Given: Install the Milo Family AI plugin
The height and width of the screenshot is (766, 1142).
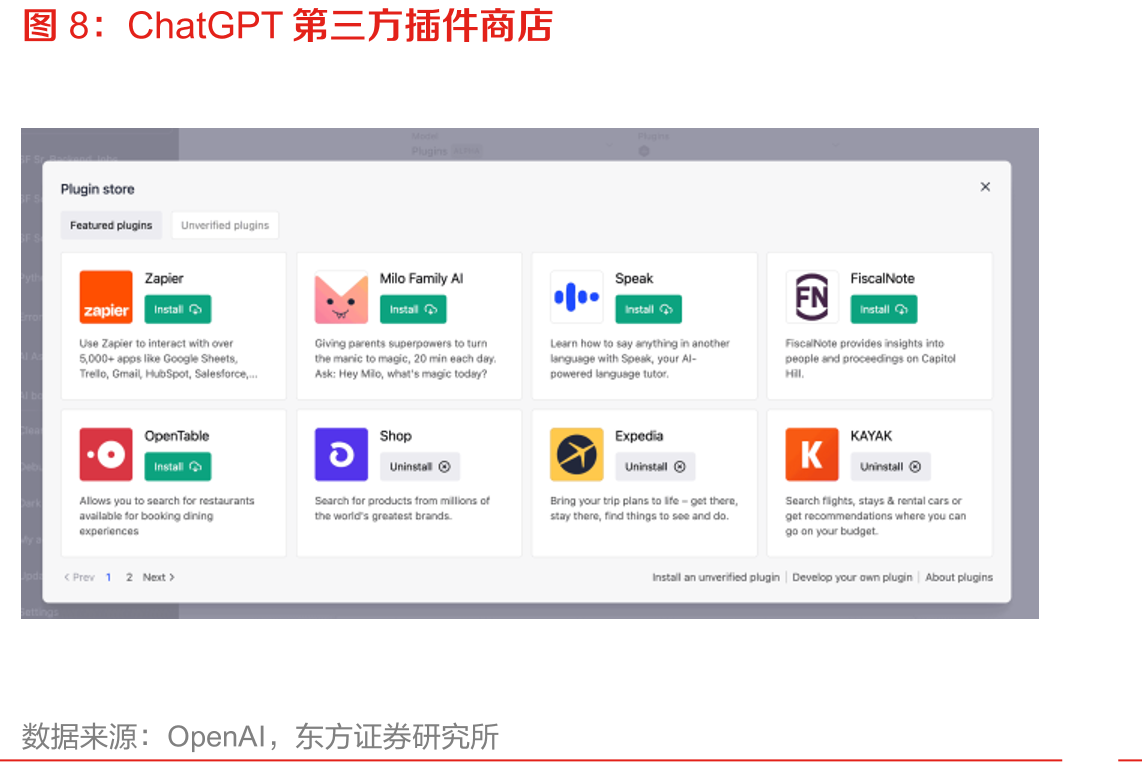Looking at the screenshot, I should point(413,309).
